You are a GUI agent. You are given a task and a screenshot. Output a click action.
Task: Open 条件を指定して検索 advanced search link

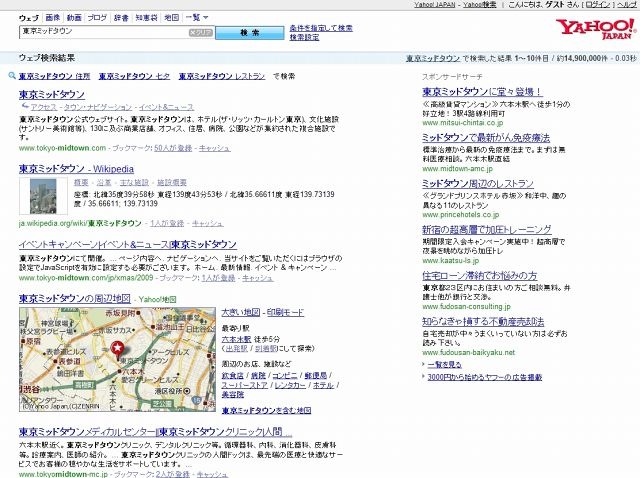coord(321,28)
